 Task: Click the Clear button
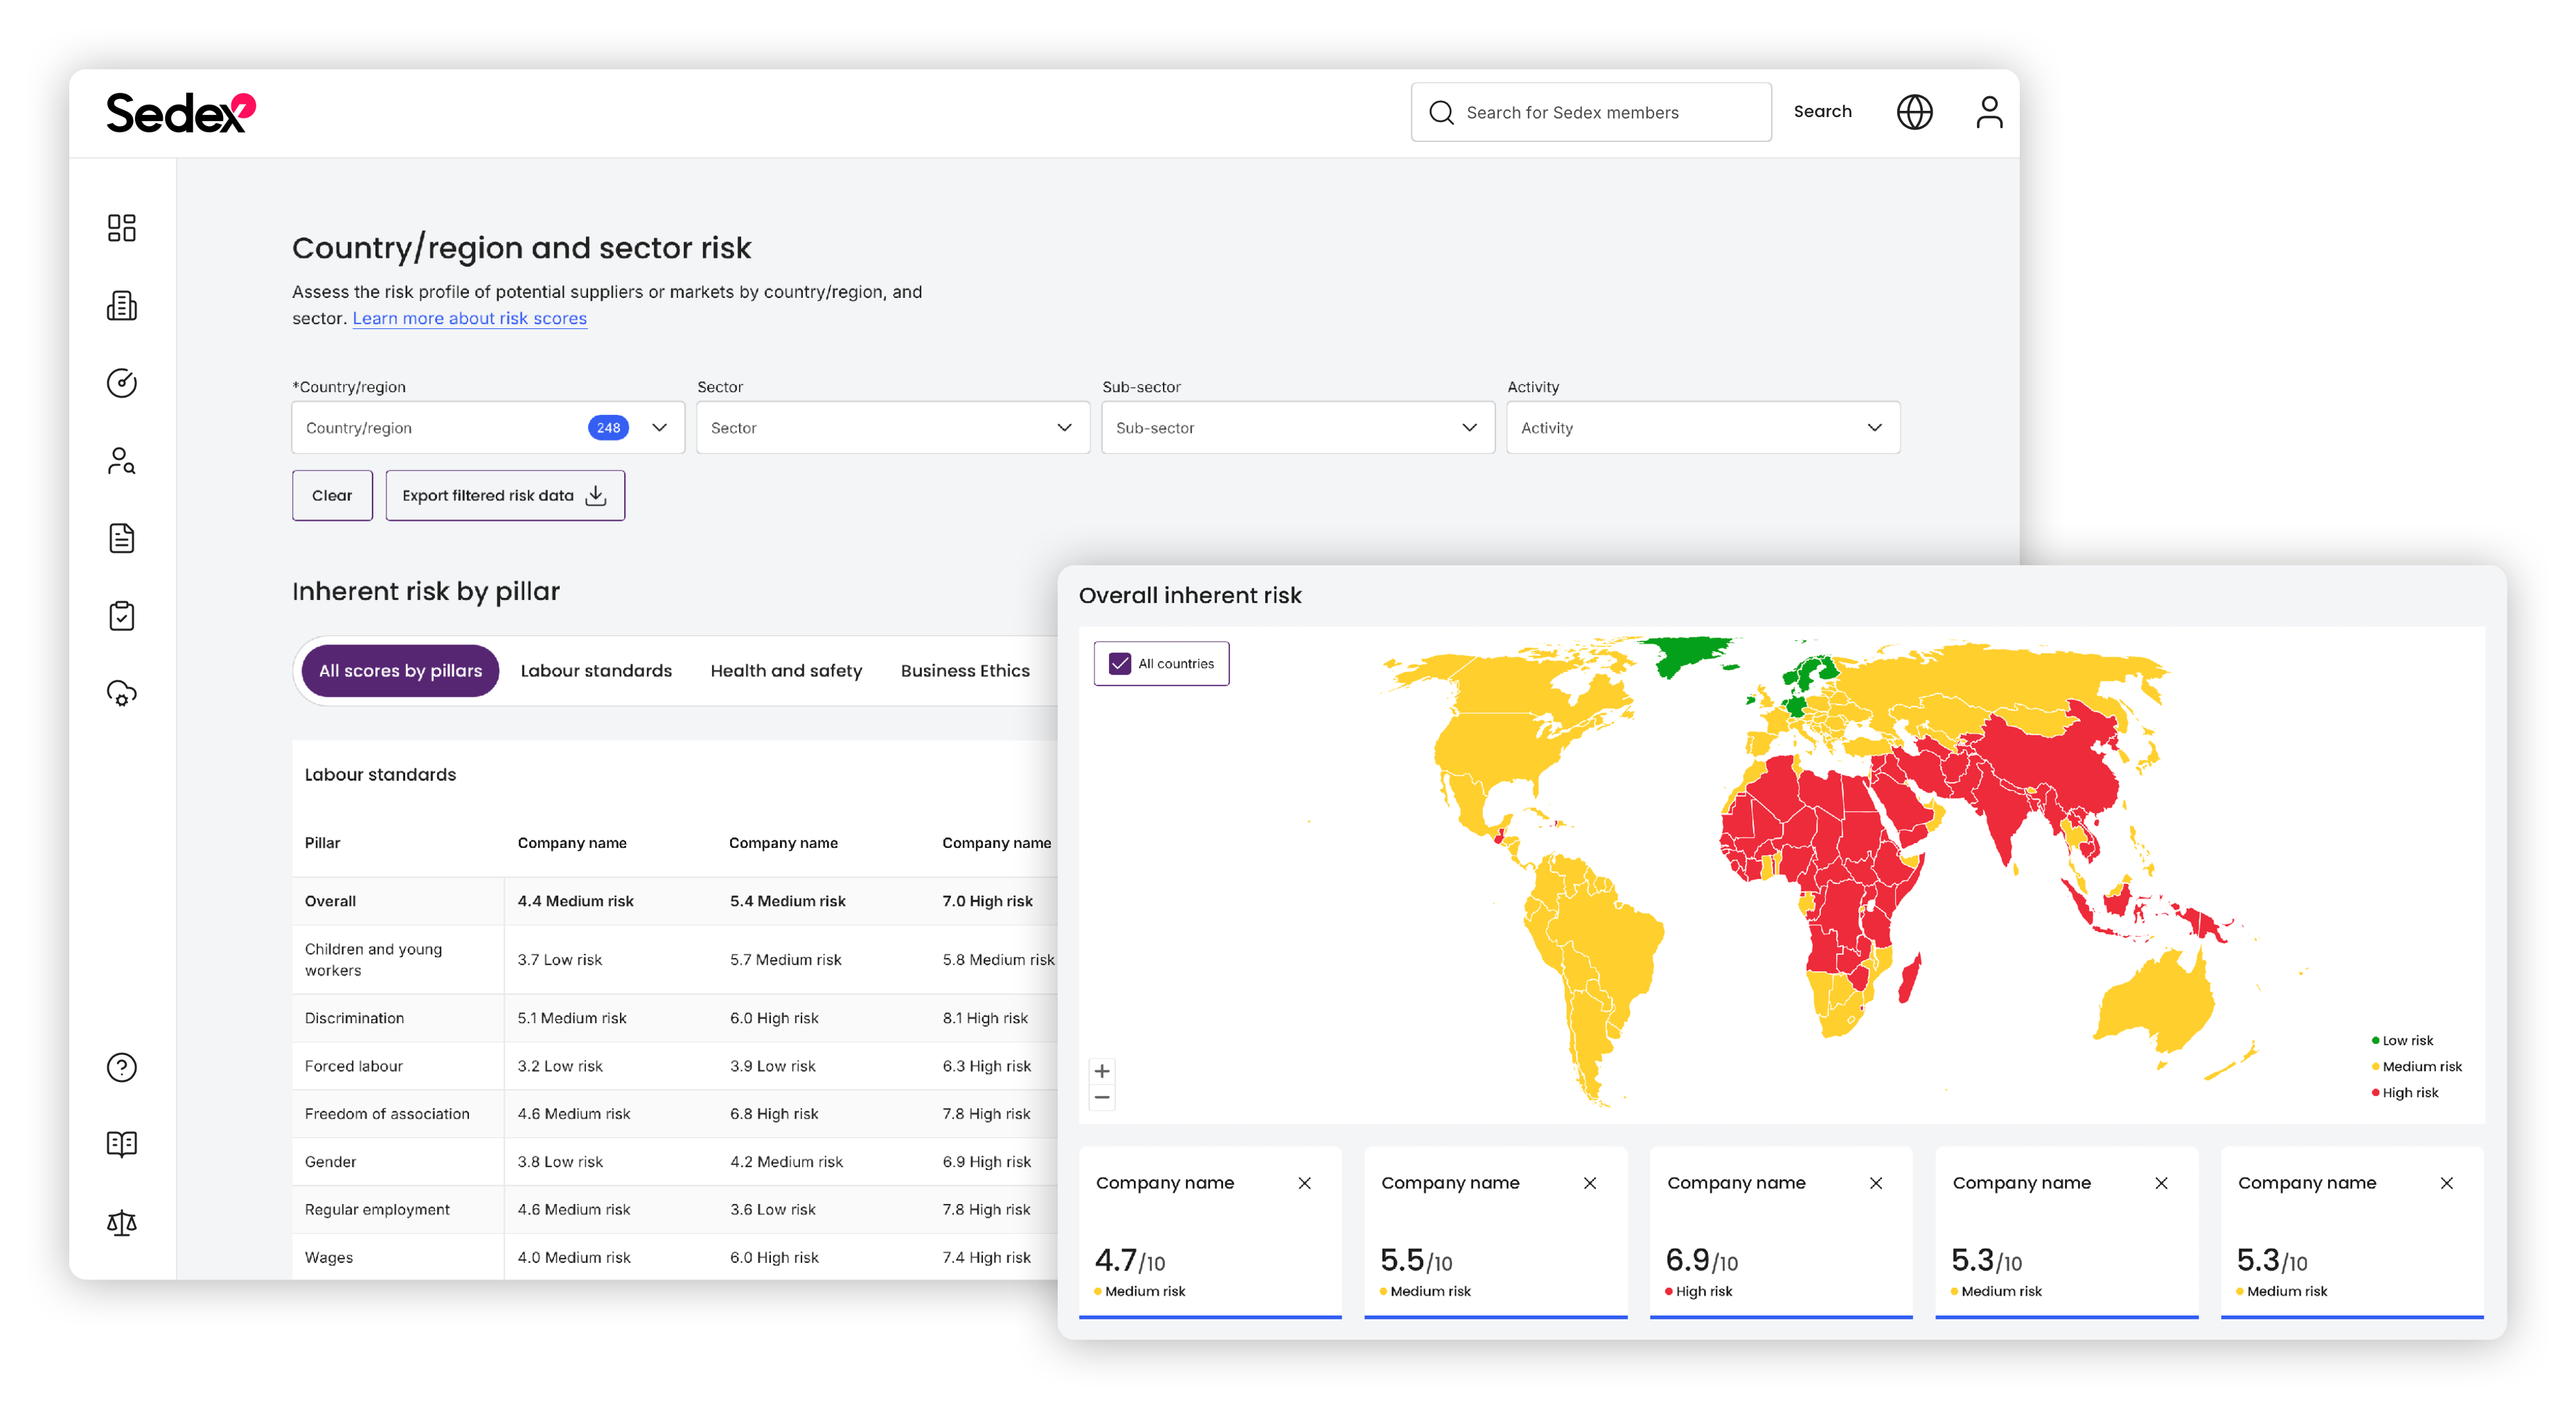click(332, 495)
